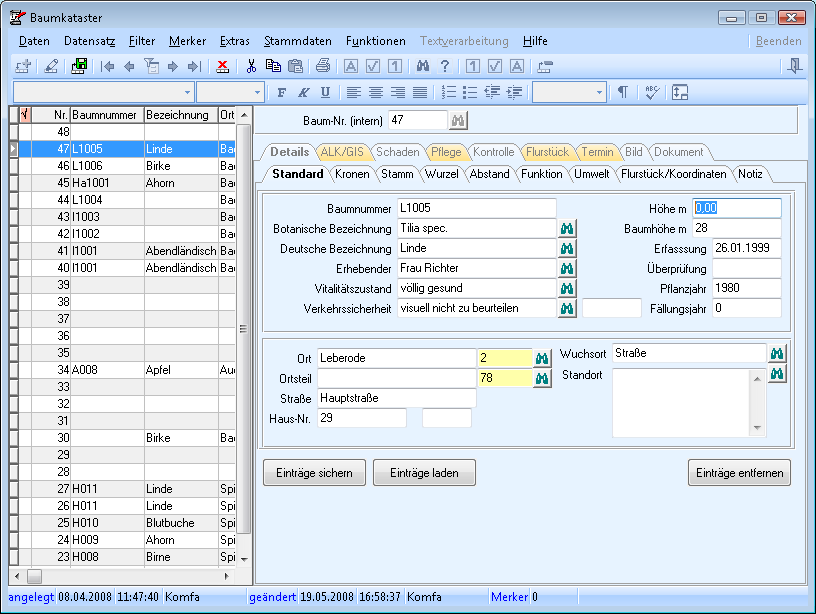Open the dropdown left of the pilcrow icon
Image resolution: width=816 pixels, height=614 pixels.
[x=599, y=93]
